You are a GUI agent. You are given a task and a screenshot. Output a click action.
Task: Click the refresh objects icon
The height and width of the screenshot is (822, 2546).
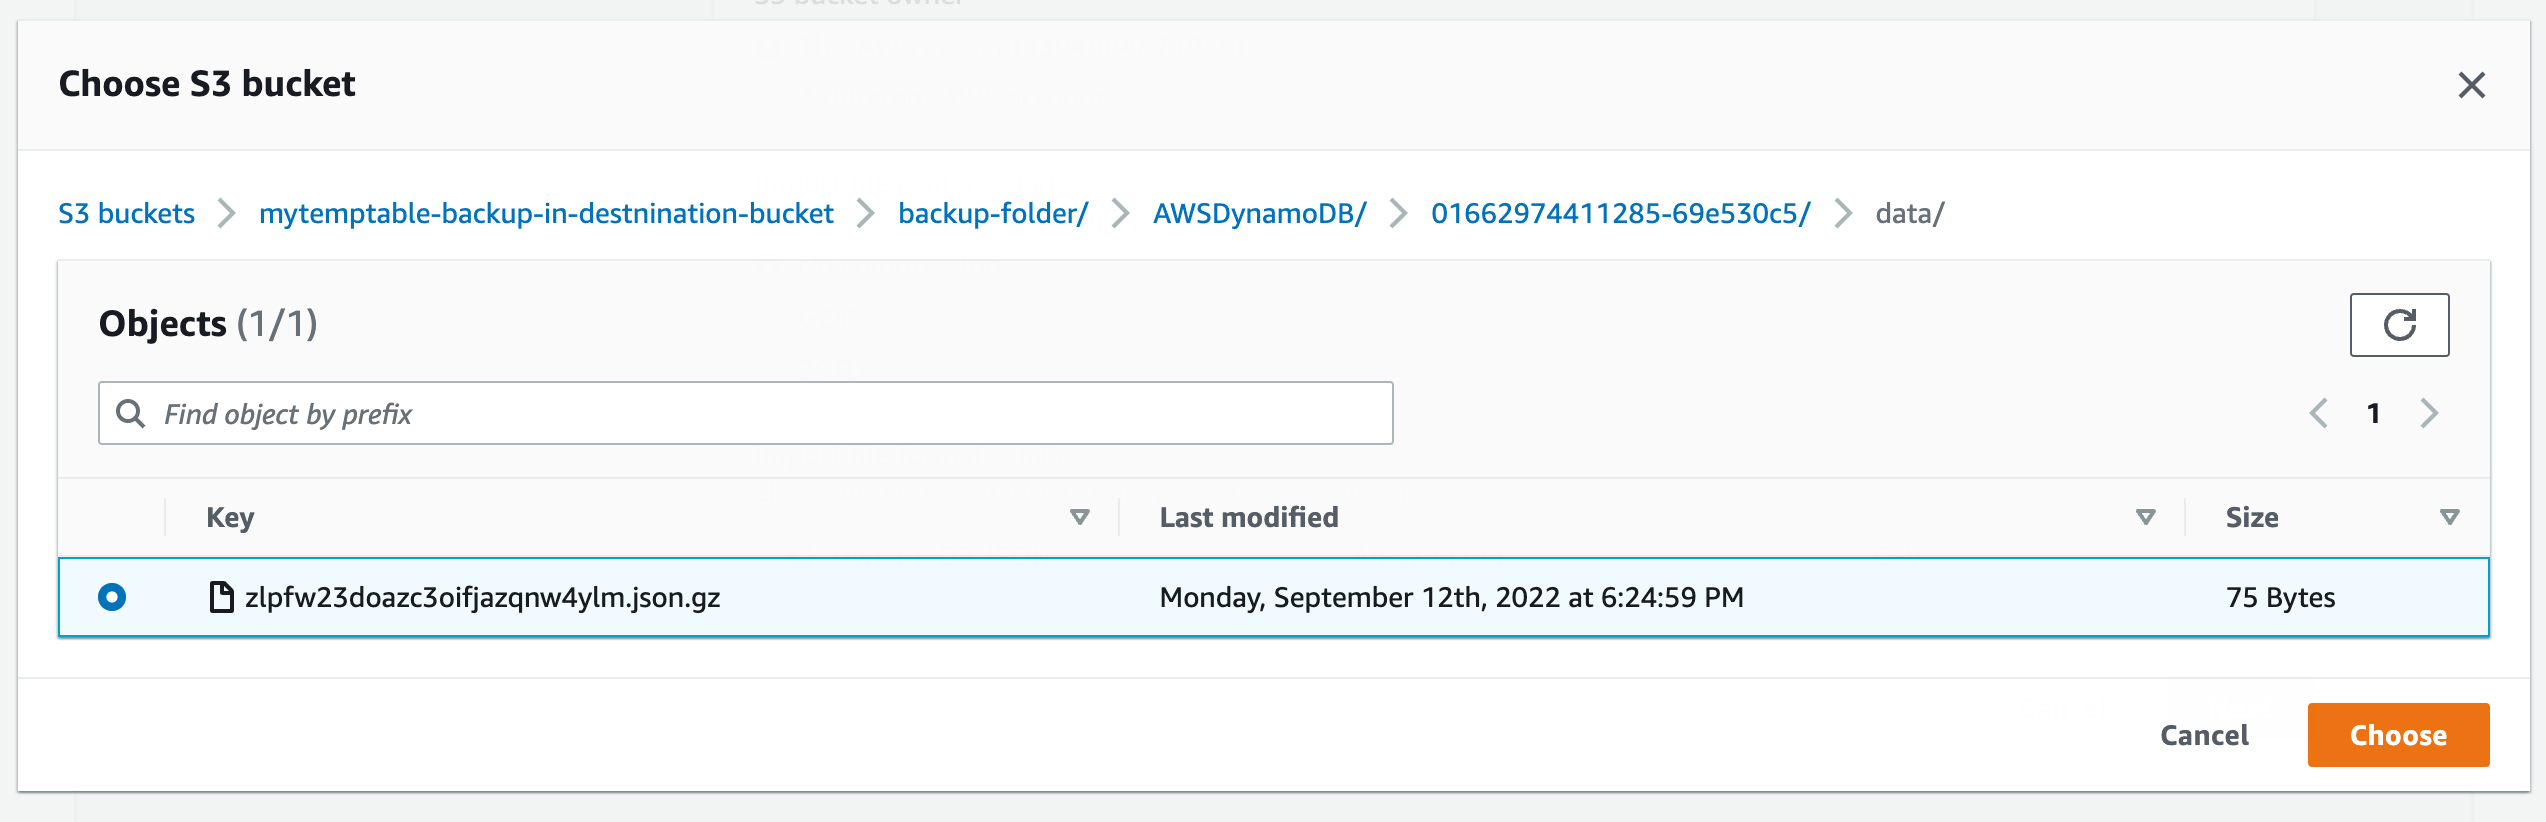point(2399,324)
